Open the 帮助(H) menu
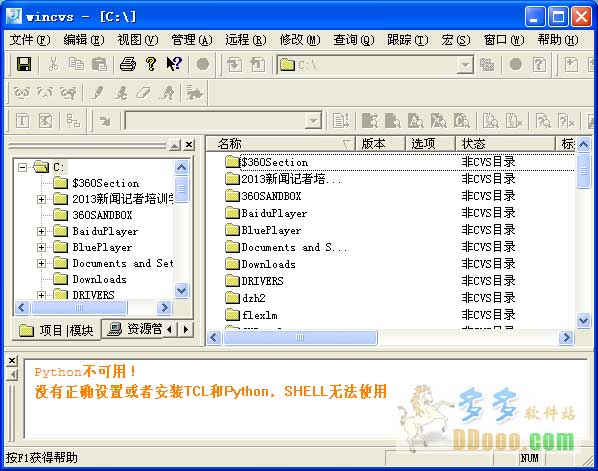The height and width of the screenshot is (471, 598). (x=558, y=40)
